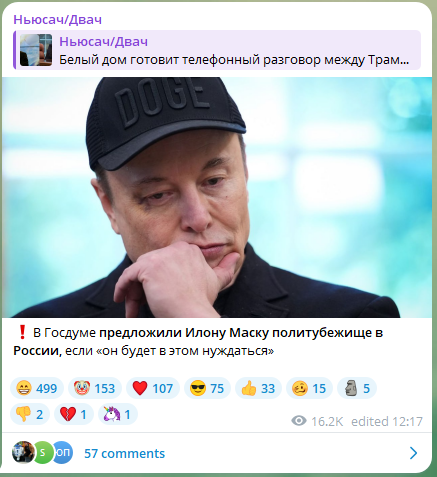Image resolution: width=437 pixels, height=477 pixels.
Task: Open the 57 comments thread
Action: 124,453
